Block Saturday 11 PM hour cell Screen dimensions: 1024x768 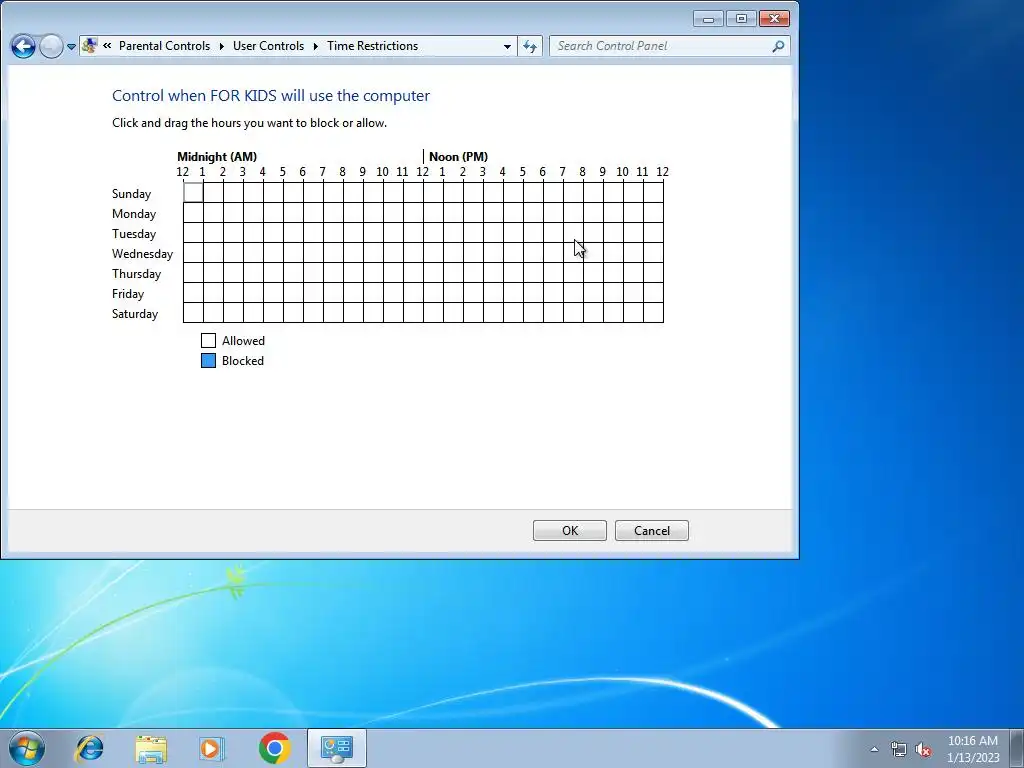[x=654, y=313]
